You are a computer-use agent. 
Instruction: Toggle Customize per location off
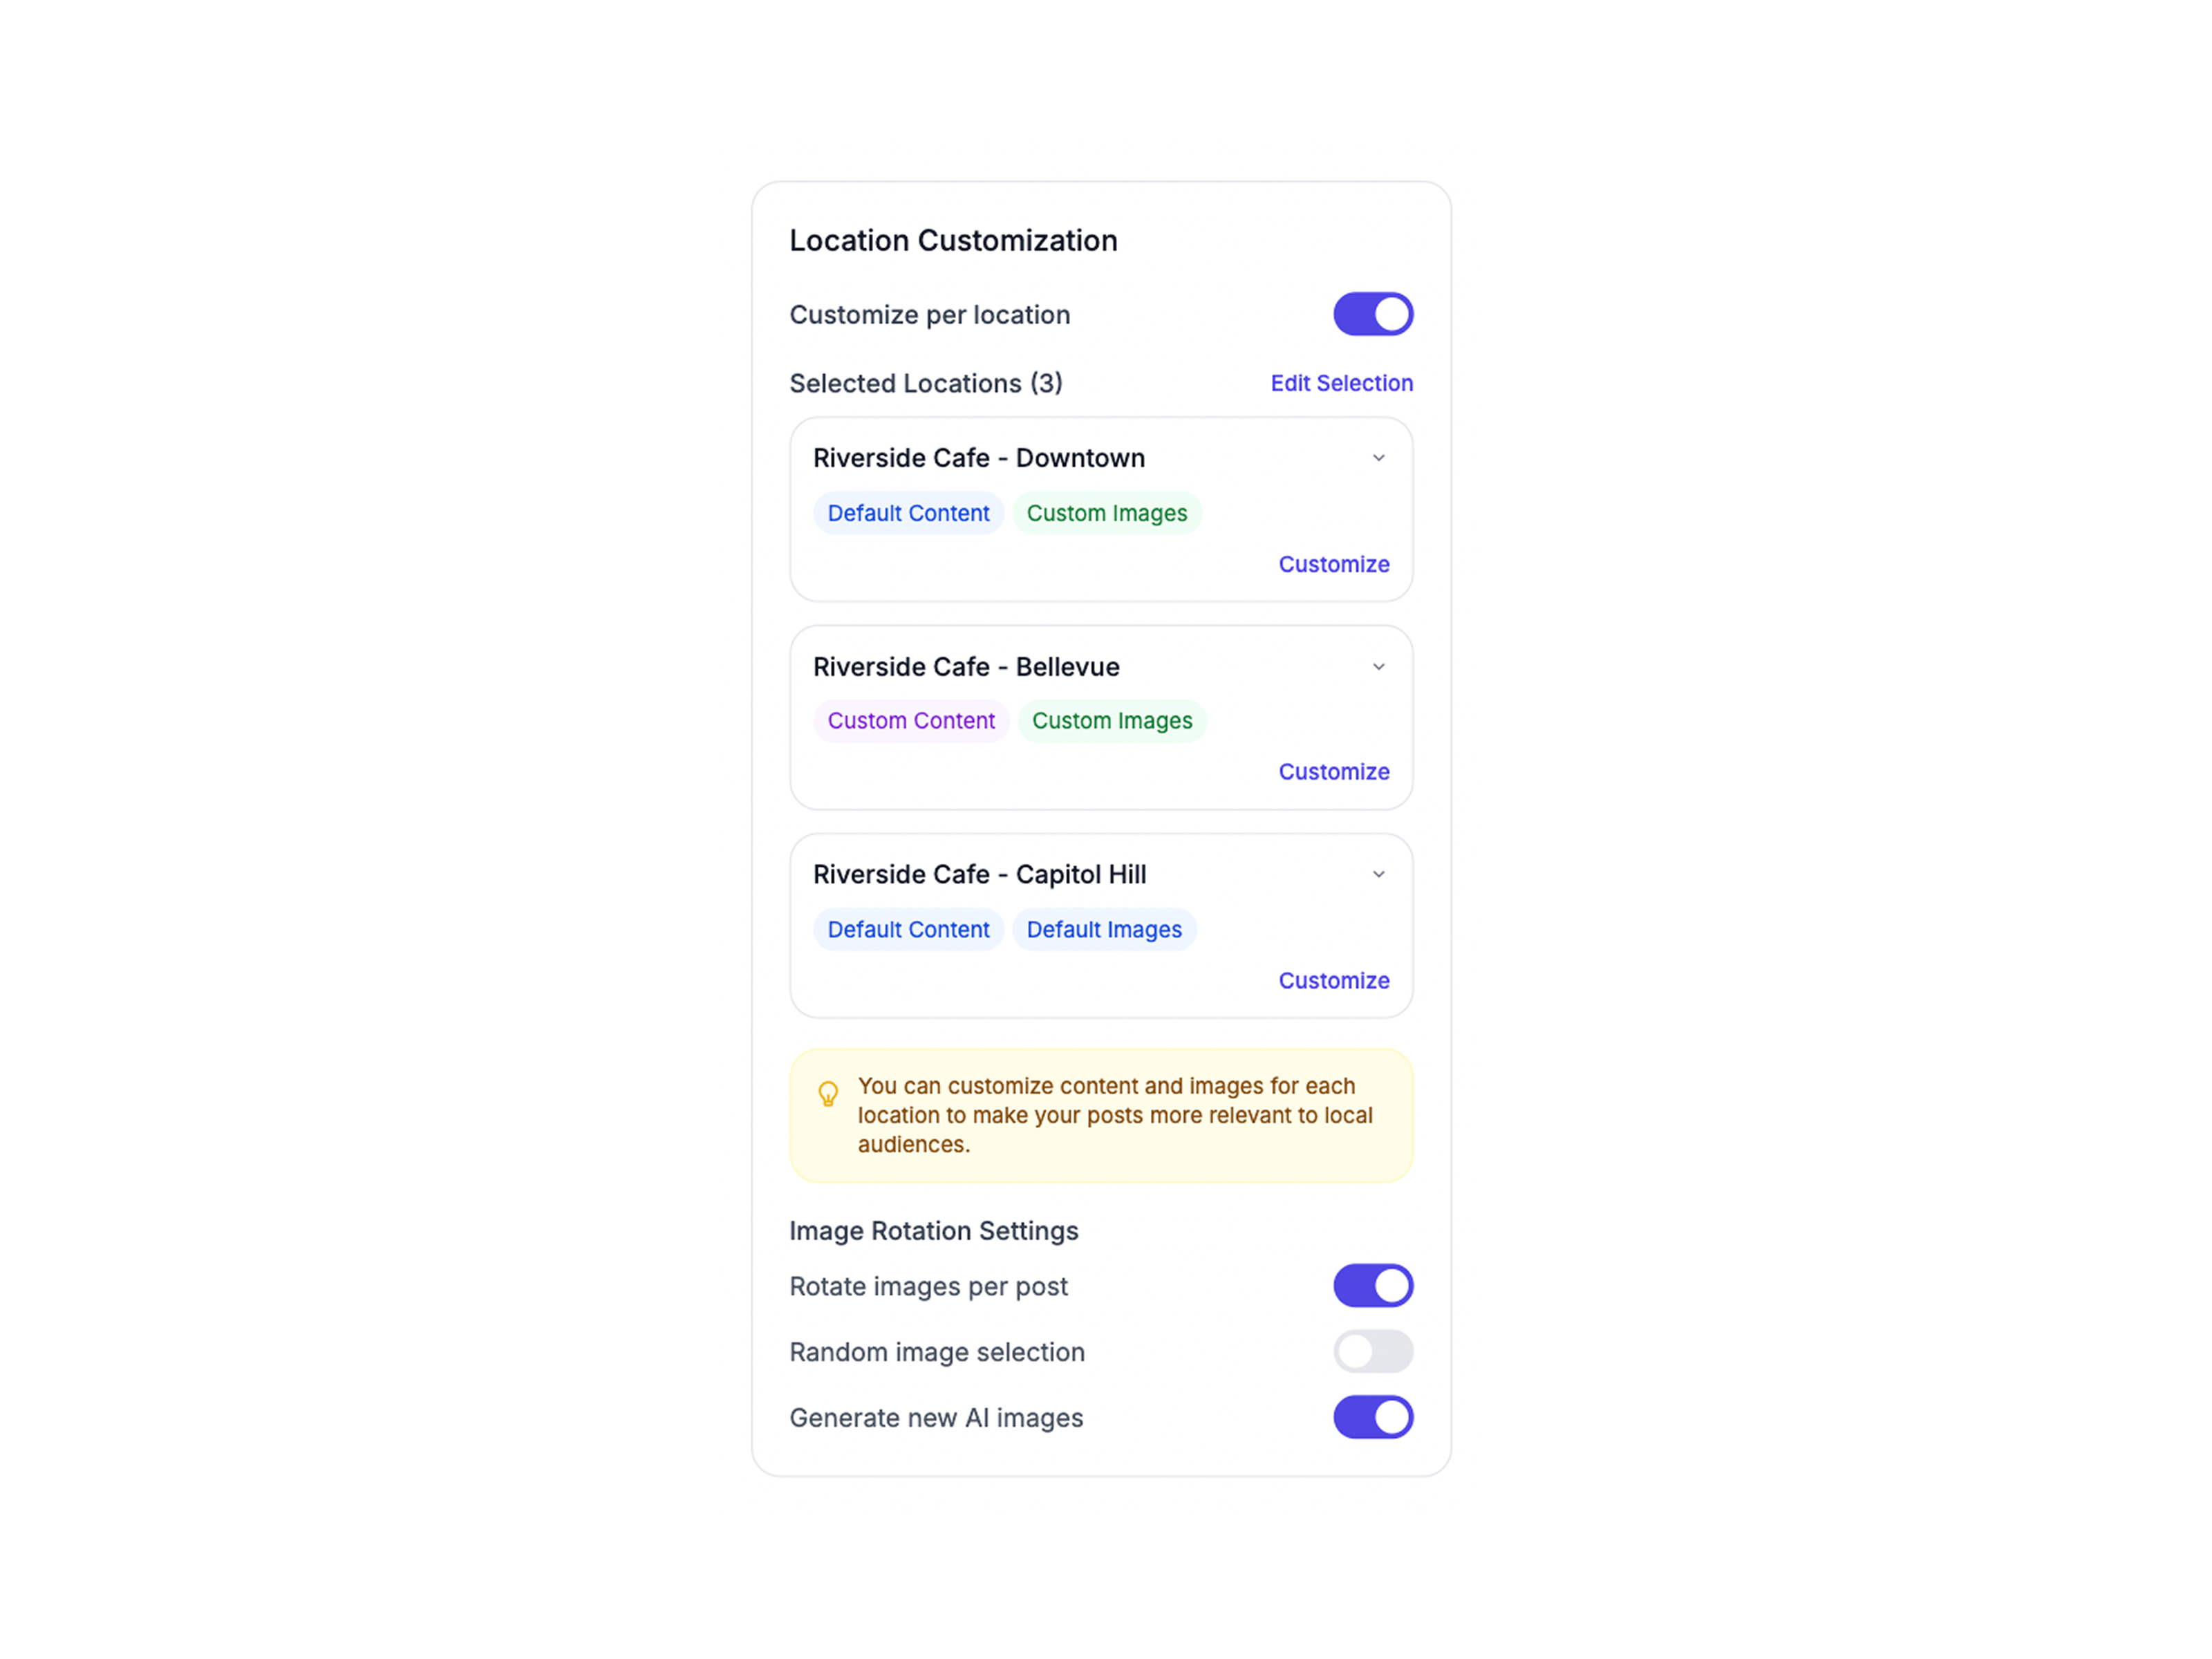(1372, 313)
